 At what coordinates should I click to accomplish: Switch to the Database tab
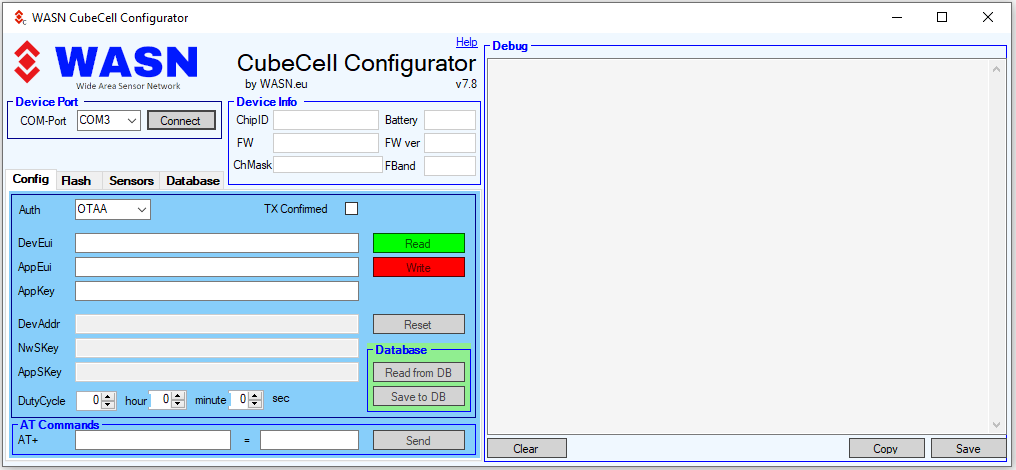tap(193, 181)
